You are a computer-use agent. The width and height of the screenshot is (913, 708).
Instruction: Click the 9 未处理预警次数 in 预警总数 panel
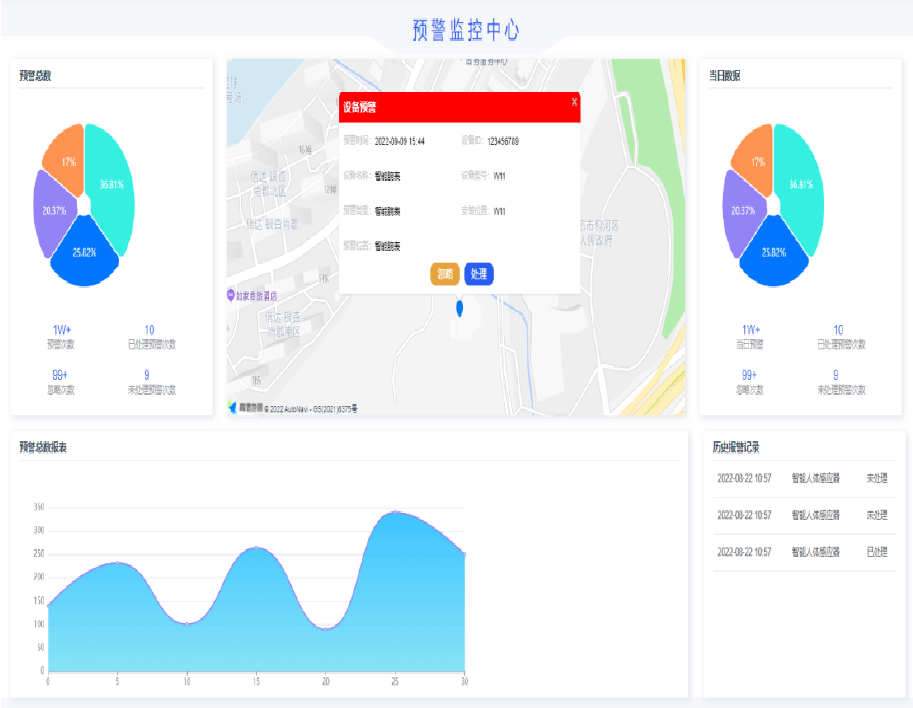click(x=148, y=381)
